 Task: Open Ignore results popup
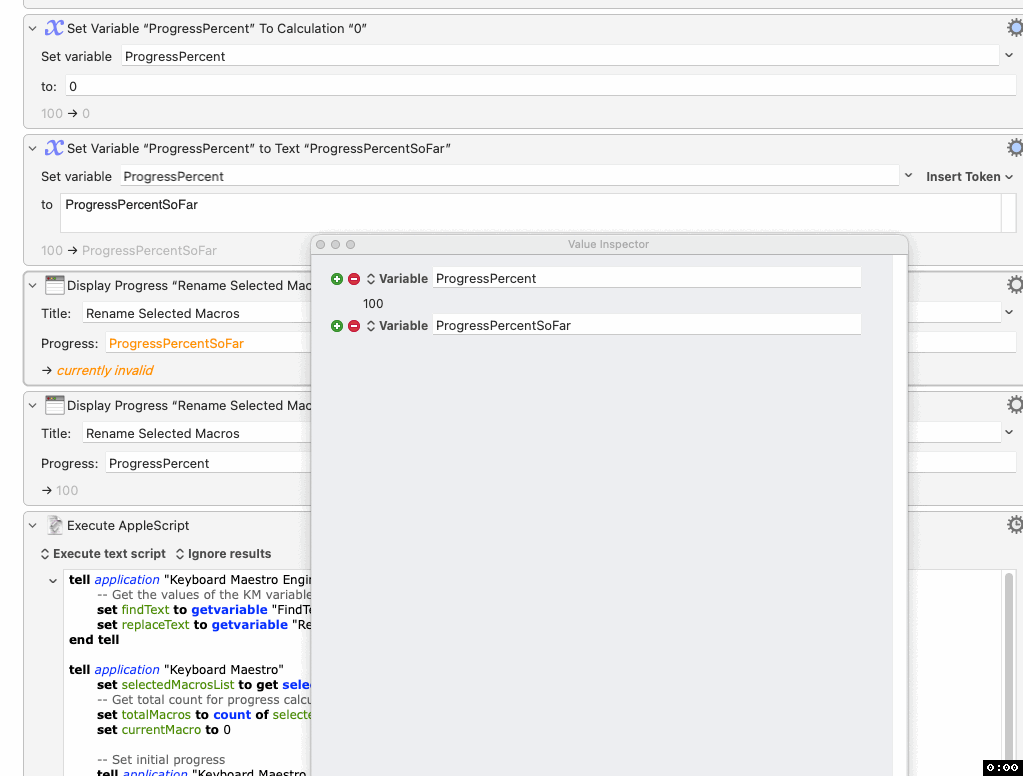pos(223,553)
